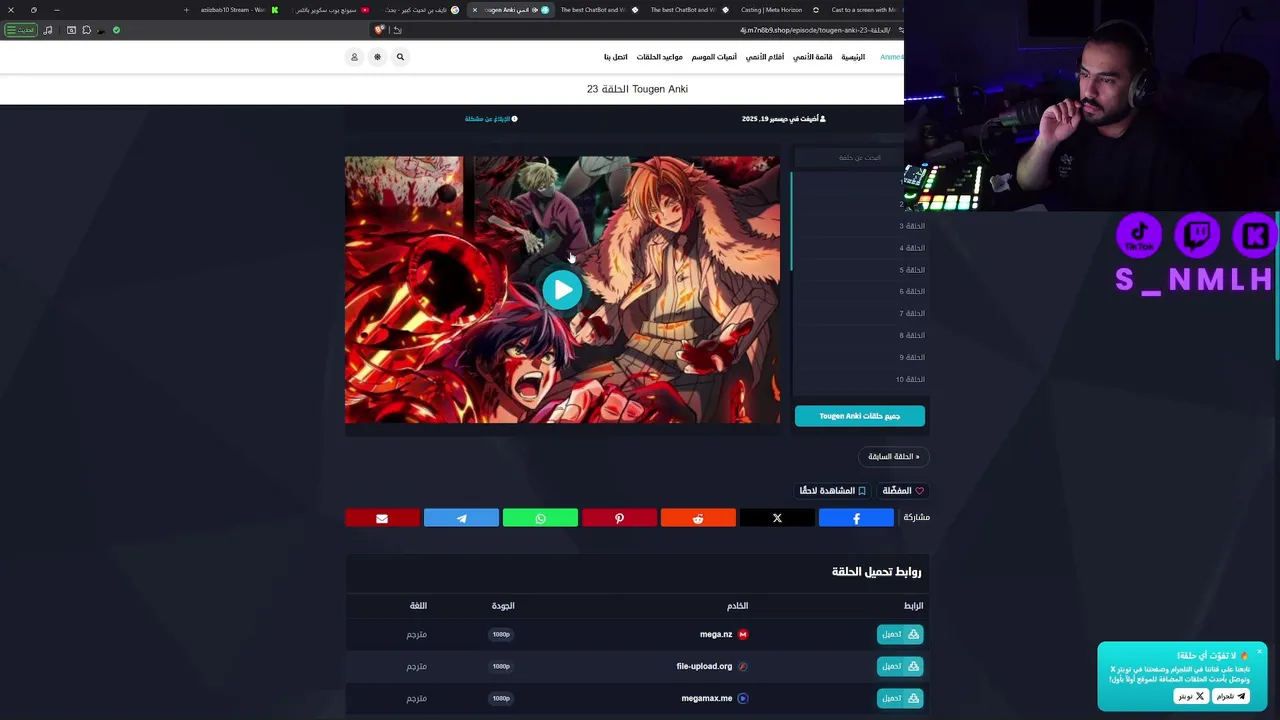Open season anime menu (أنميات الموسم)

tap(714, 57)
